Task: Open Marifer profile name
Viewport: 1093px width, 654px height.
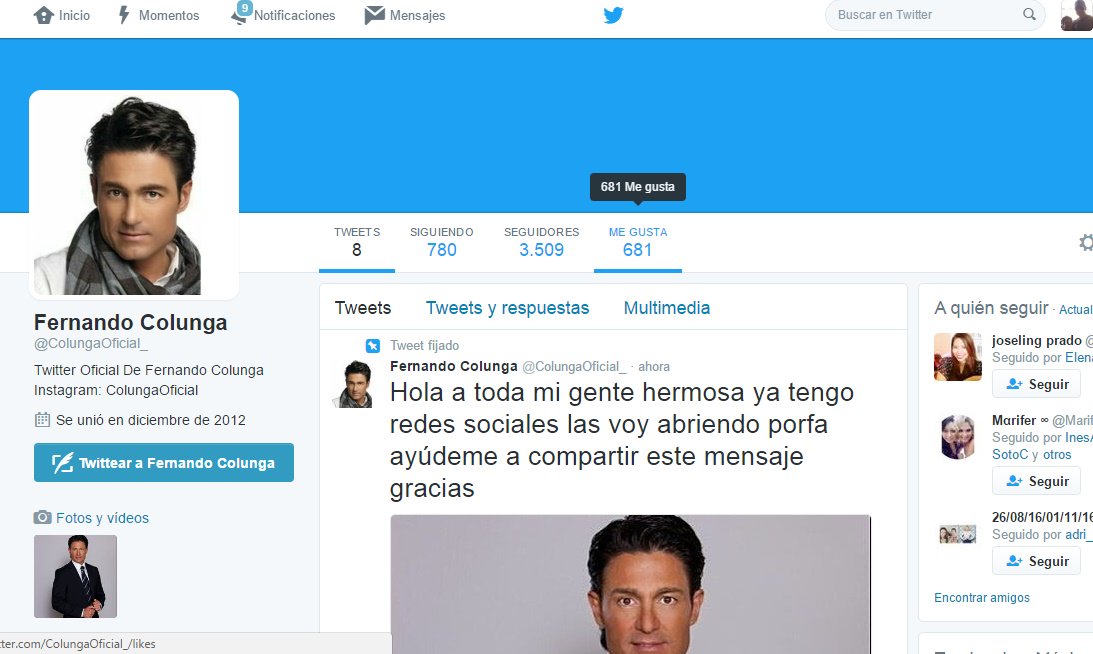Action: 1014,420
